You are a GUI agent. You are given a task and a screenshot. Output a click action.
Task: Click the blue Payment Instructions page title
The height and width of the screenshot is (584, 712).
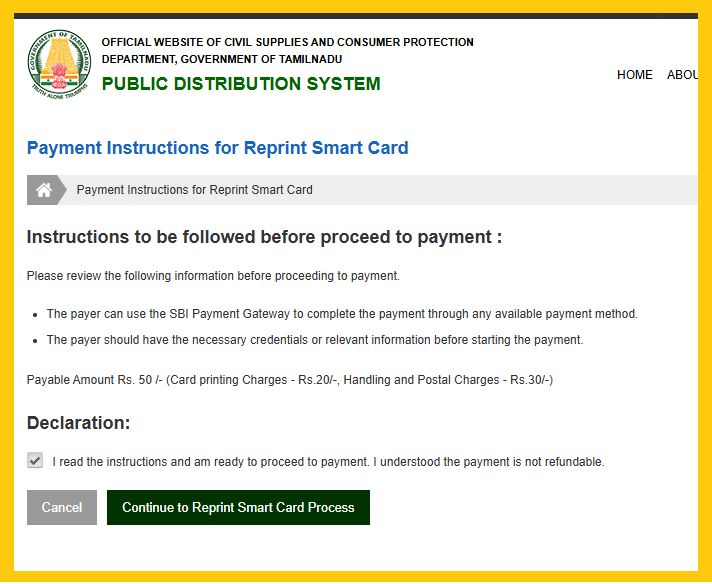(217, 148)
